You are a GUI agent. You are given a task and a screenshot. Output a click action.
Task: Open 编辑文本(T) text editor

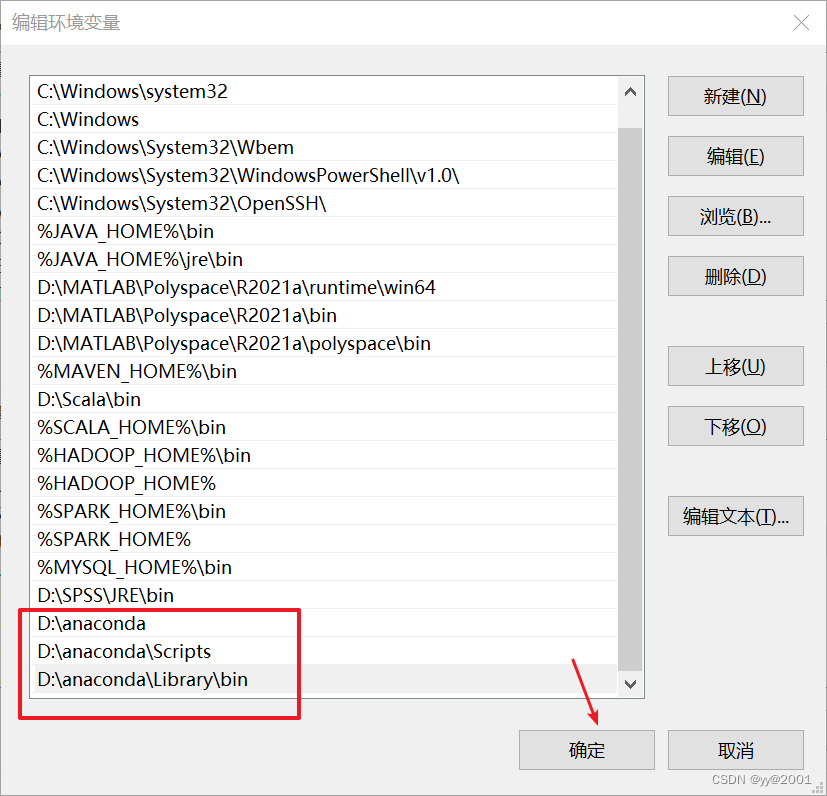pos(735,516)
